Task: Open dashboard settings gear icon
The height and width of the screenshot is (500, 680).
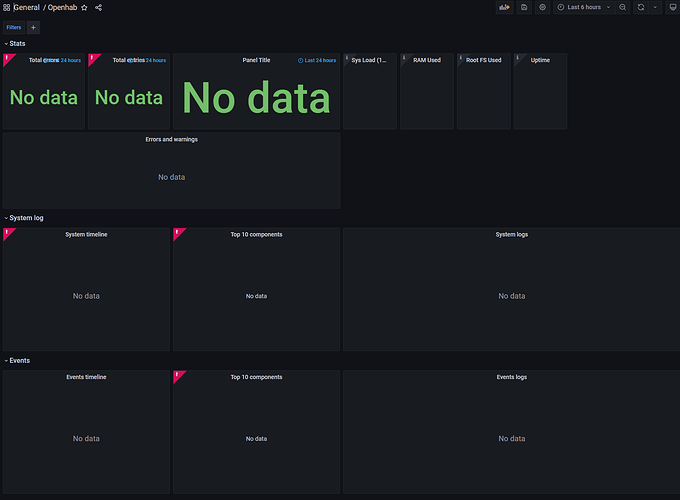Action: coord(542,7)
